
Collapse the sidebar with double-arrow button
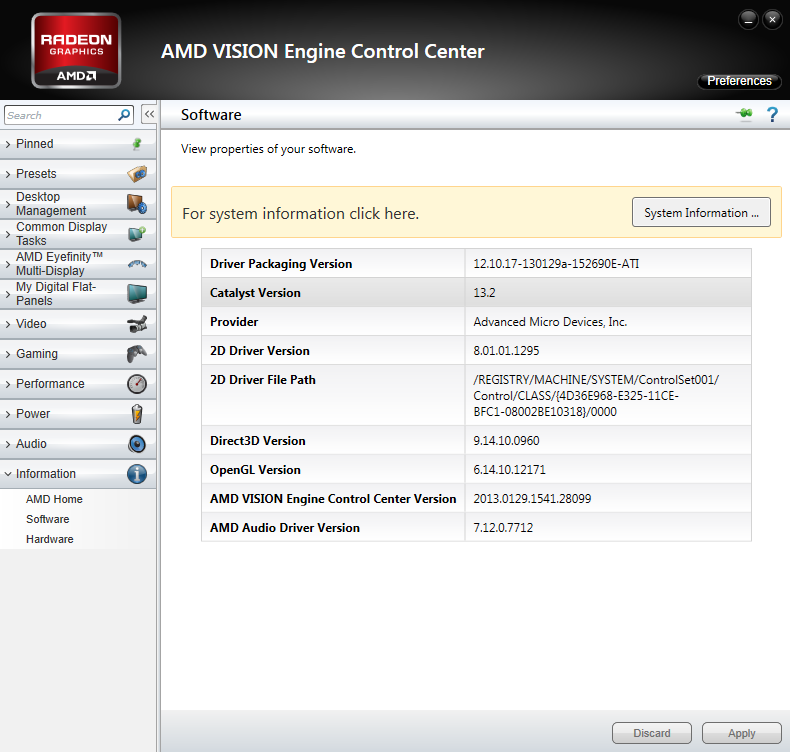tap(149, 114)
